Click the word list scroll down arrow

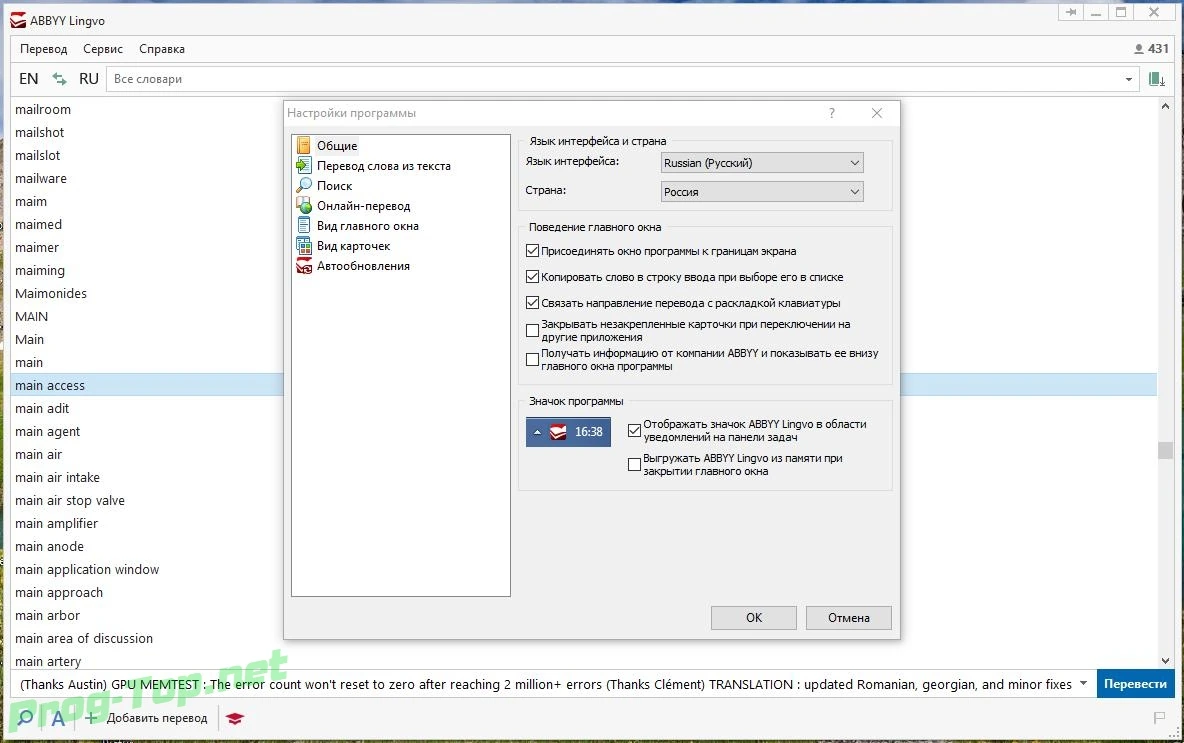[1165, 661]
